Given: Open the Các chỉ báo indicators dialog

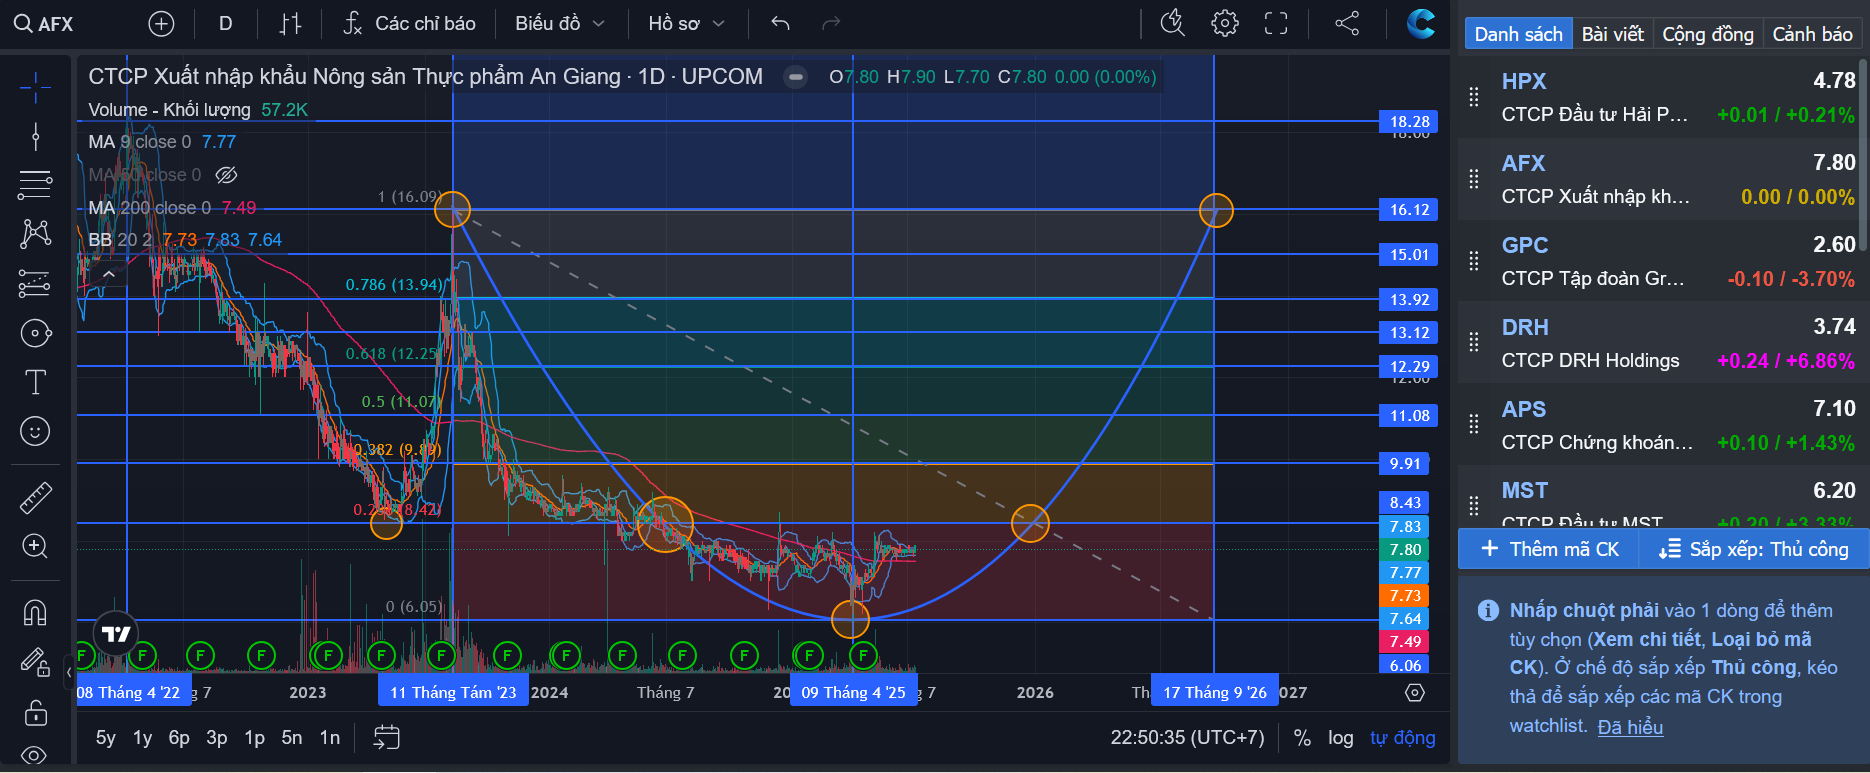Looking at the screenshot, I should (409, 24).
